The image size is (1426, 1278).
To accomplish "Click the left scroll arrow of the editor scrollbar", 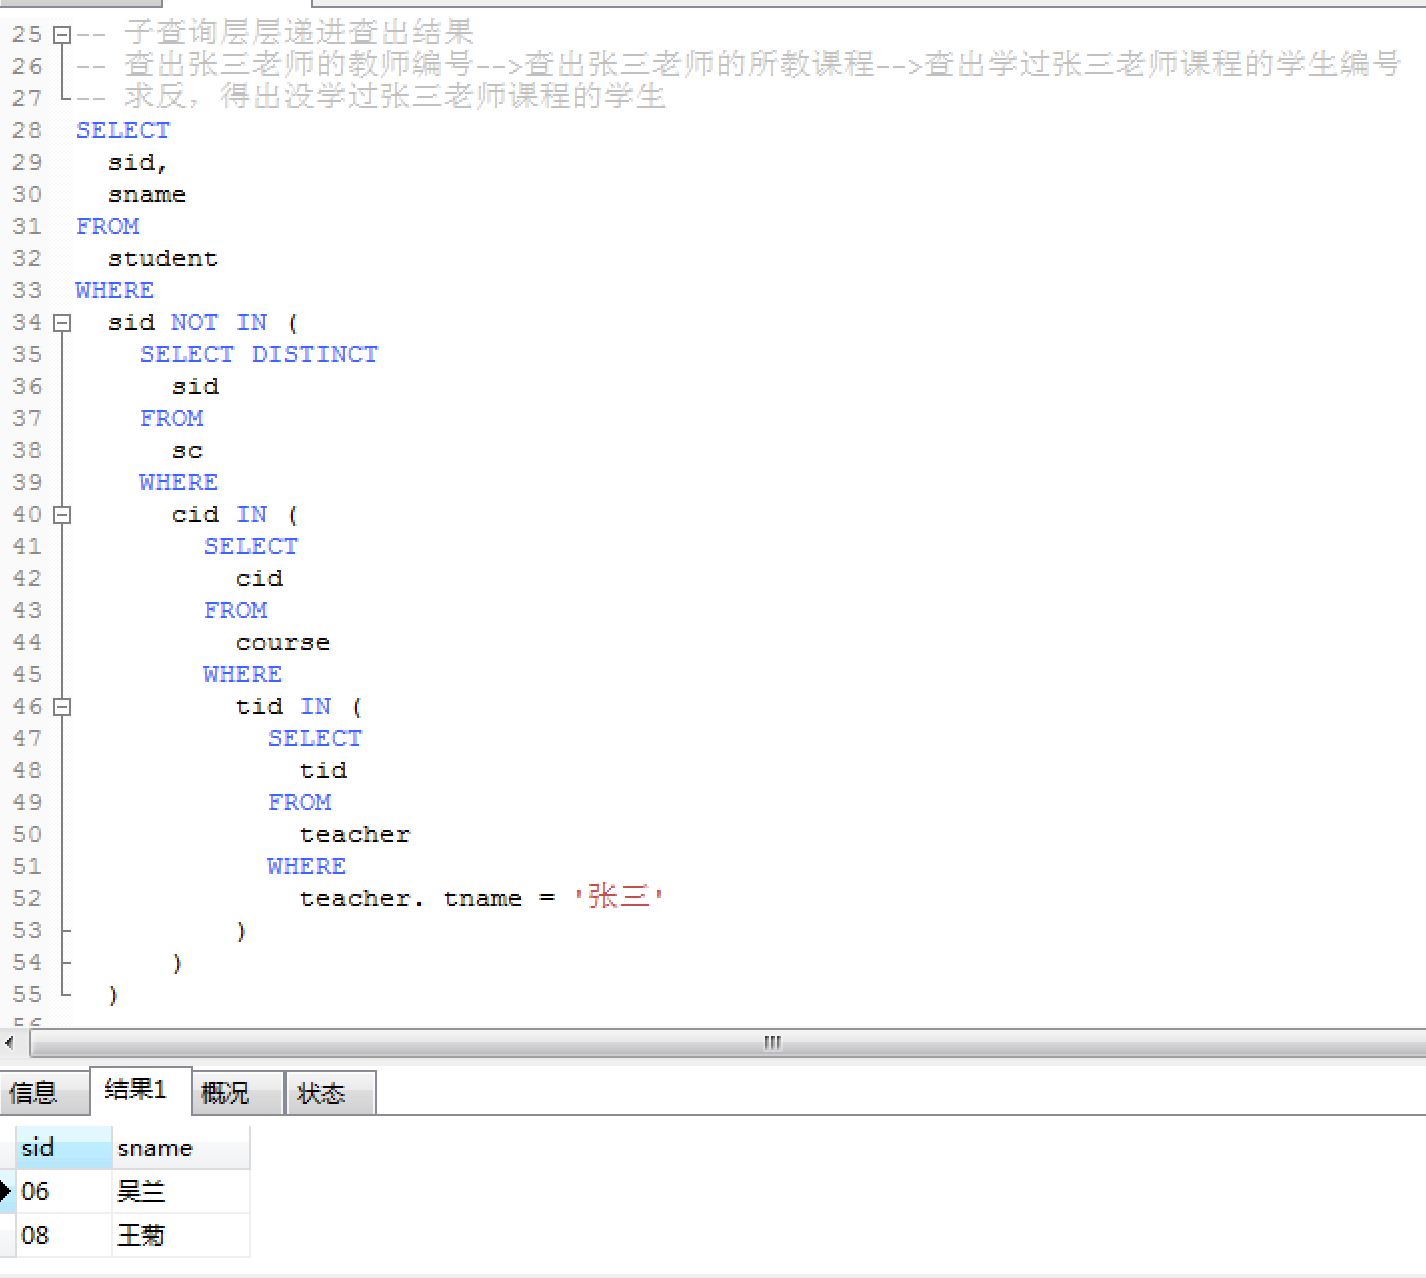I will pos(10,1043).
